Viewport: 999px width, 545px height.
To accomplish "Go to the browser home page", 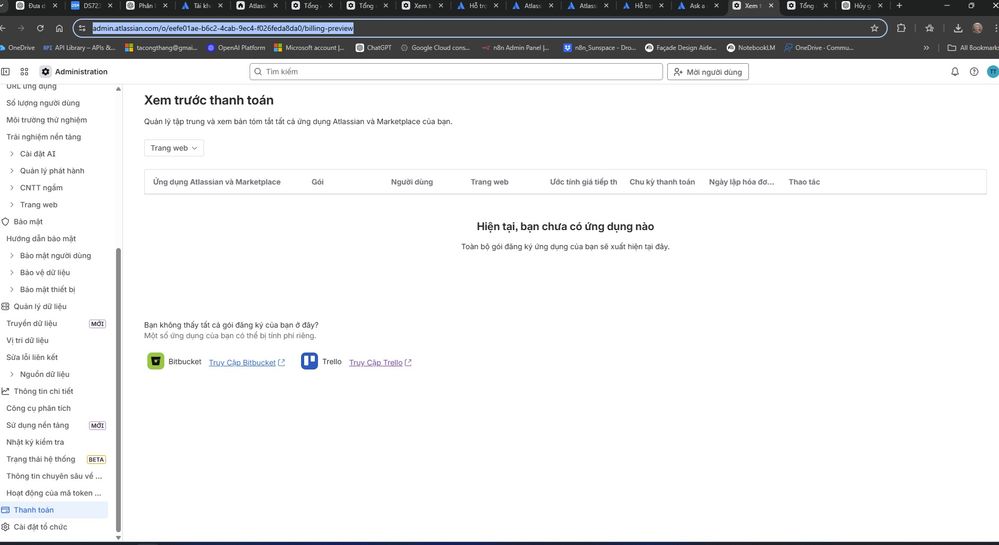I will click(x=59, y=28).
